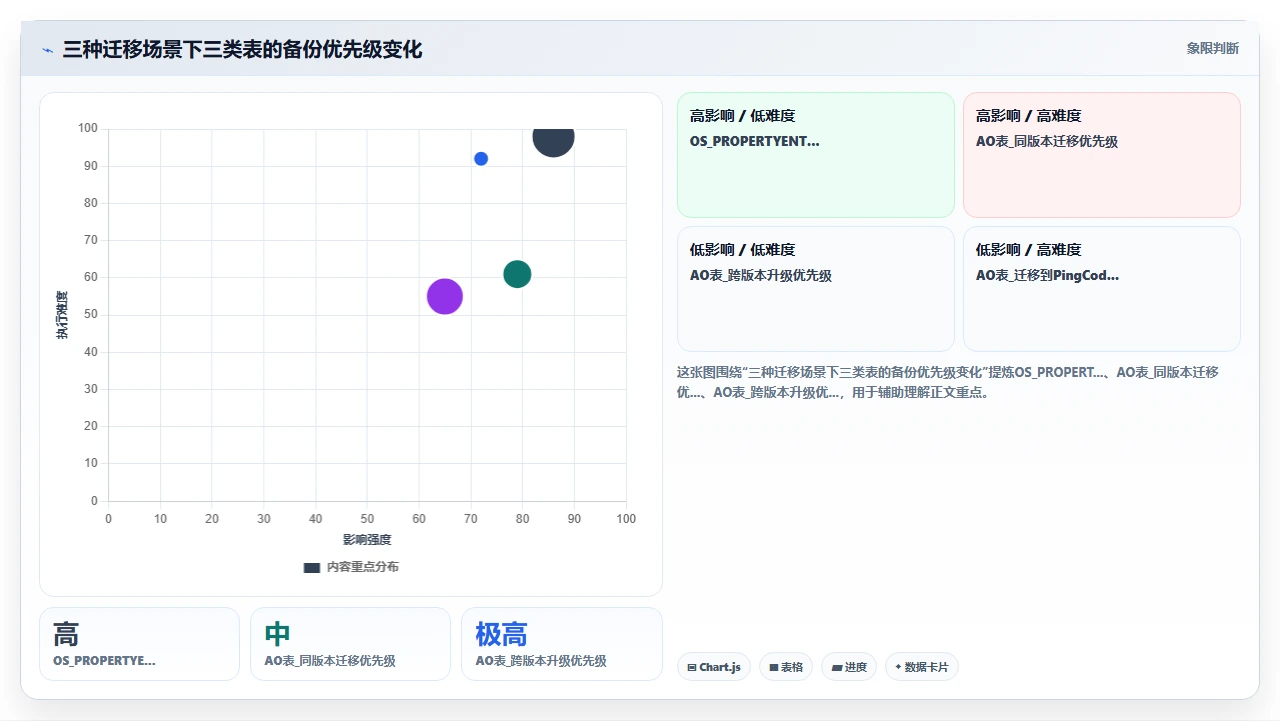Click the 表格 tag
The width and height of the screenshot is (1280, 721).
786,667
